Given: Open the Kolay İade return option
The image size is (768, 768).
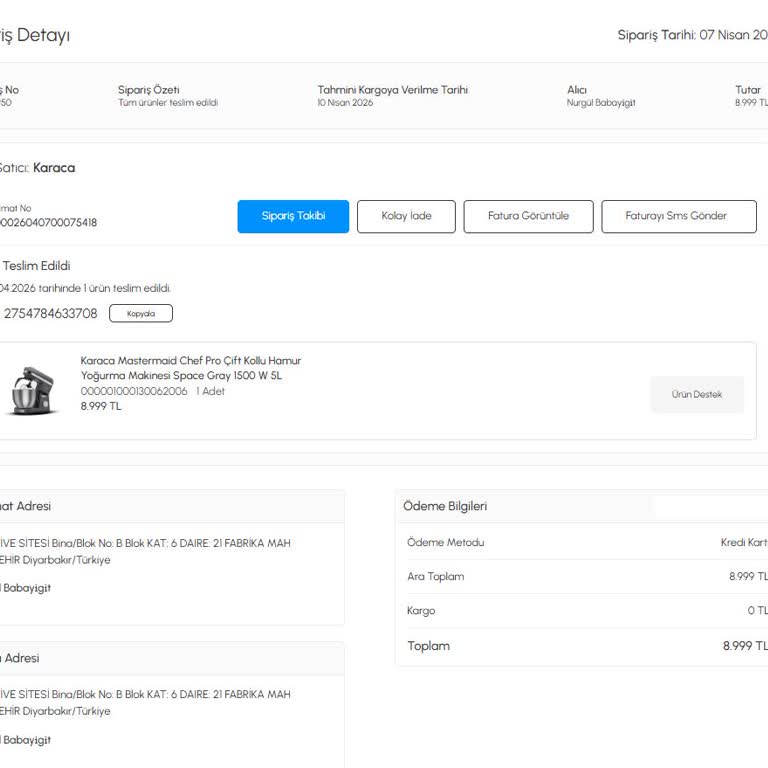Looking at the screenshot, I should click(x=406, y=216).
